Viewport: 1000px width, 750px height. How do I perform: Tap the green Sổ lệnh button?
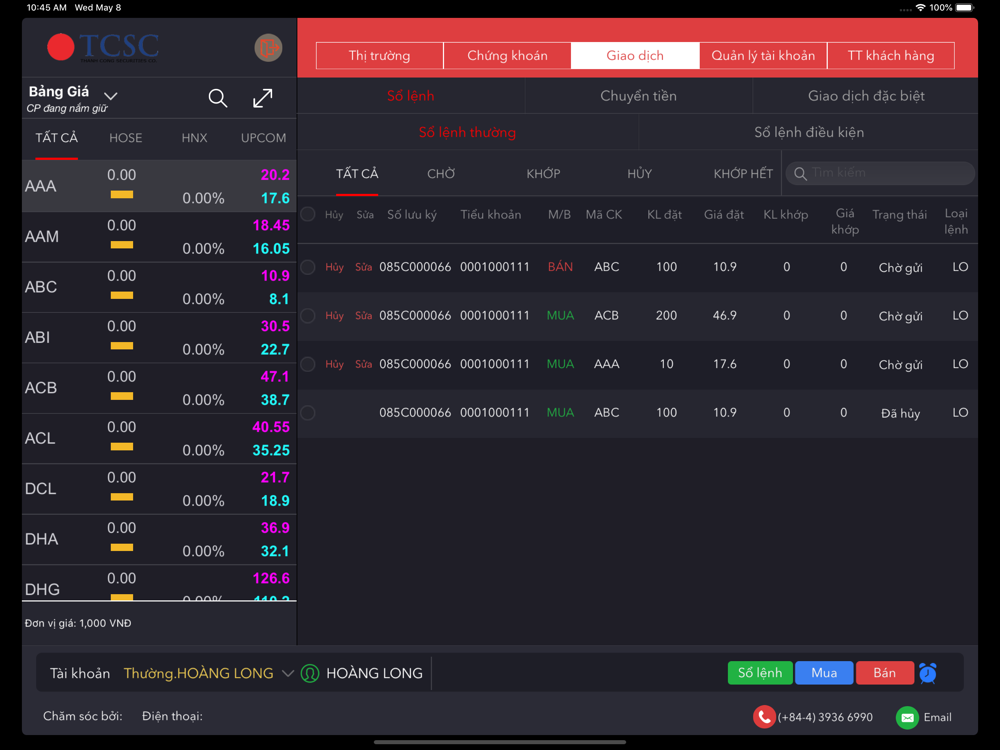pos(760,673)
